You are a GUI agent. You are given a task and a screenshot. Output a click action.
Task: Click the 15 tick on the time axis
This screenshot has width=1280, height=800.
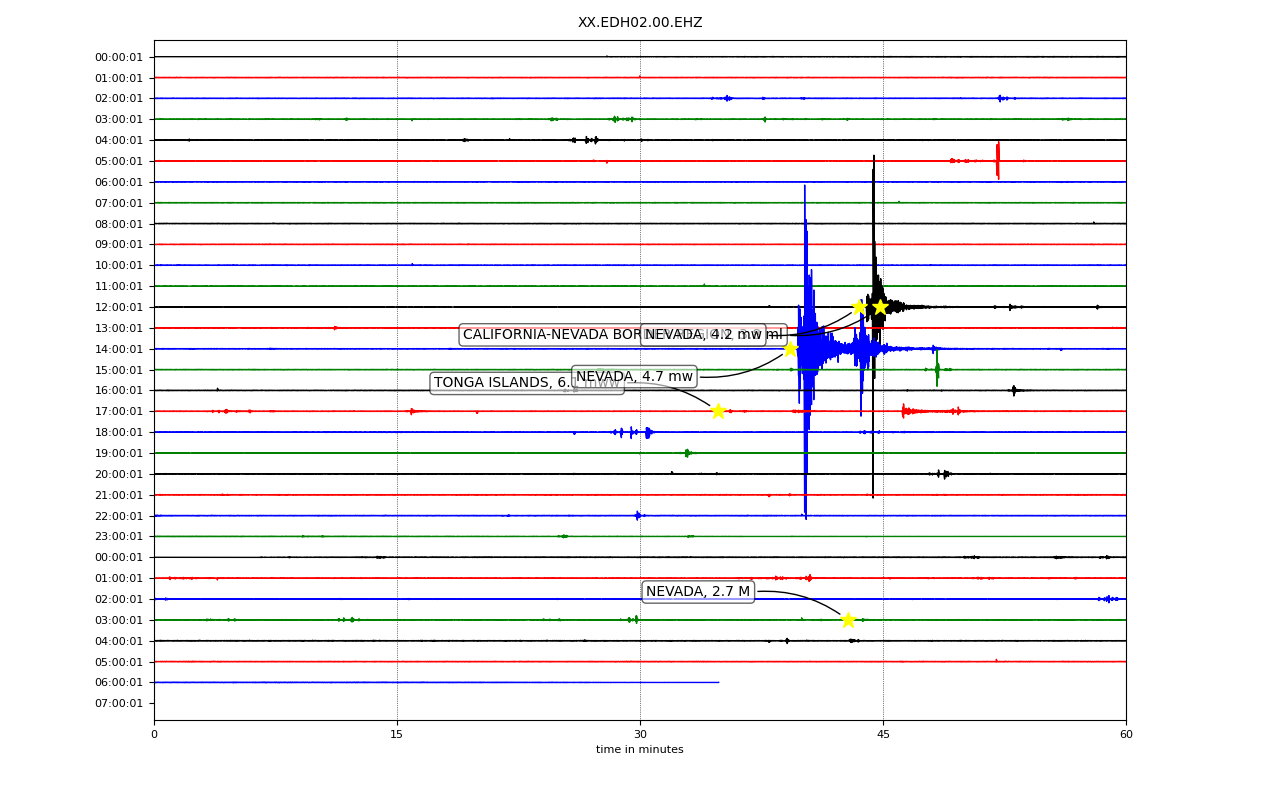click(397, 735)
